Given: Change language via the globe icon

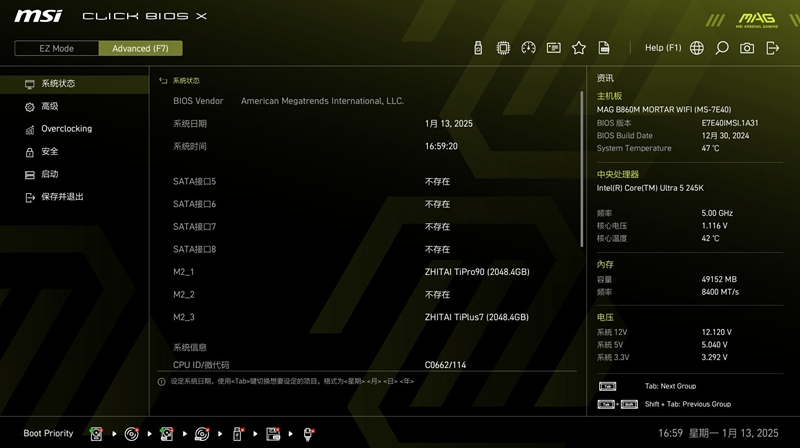Looking at the screenshot, I should 697,48.
